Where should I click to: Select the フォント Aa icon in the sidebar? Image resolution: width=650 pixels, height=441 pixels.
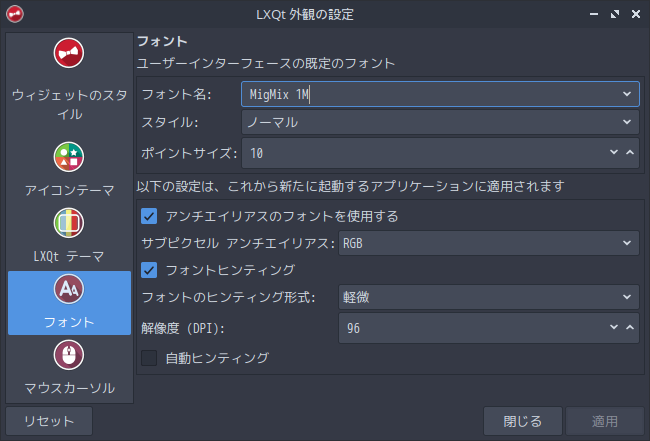tap(69, 289)
